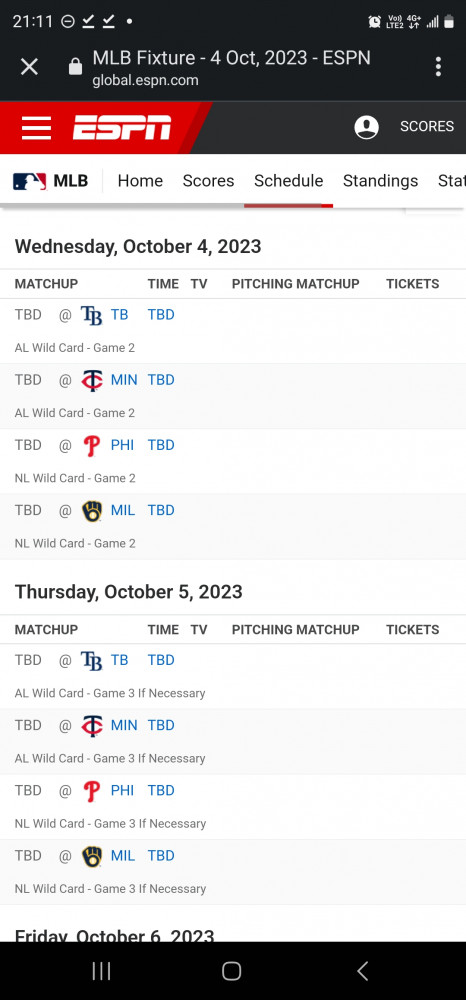Tap the padlock site security icon

[x=75, y=67]
